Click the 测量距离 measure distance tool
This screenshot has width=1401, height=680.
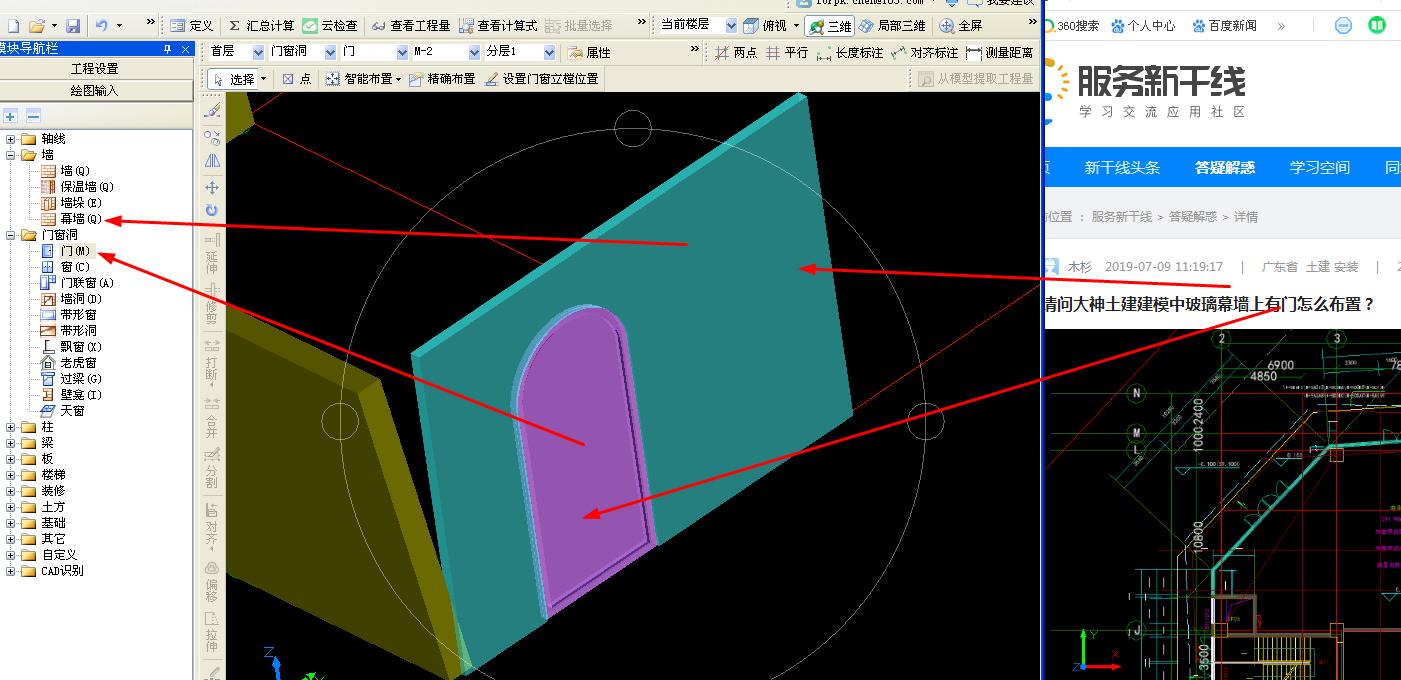(x=999, y=52)
